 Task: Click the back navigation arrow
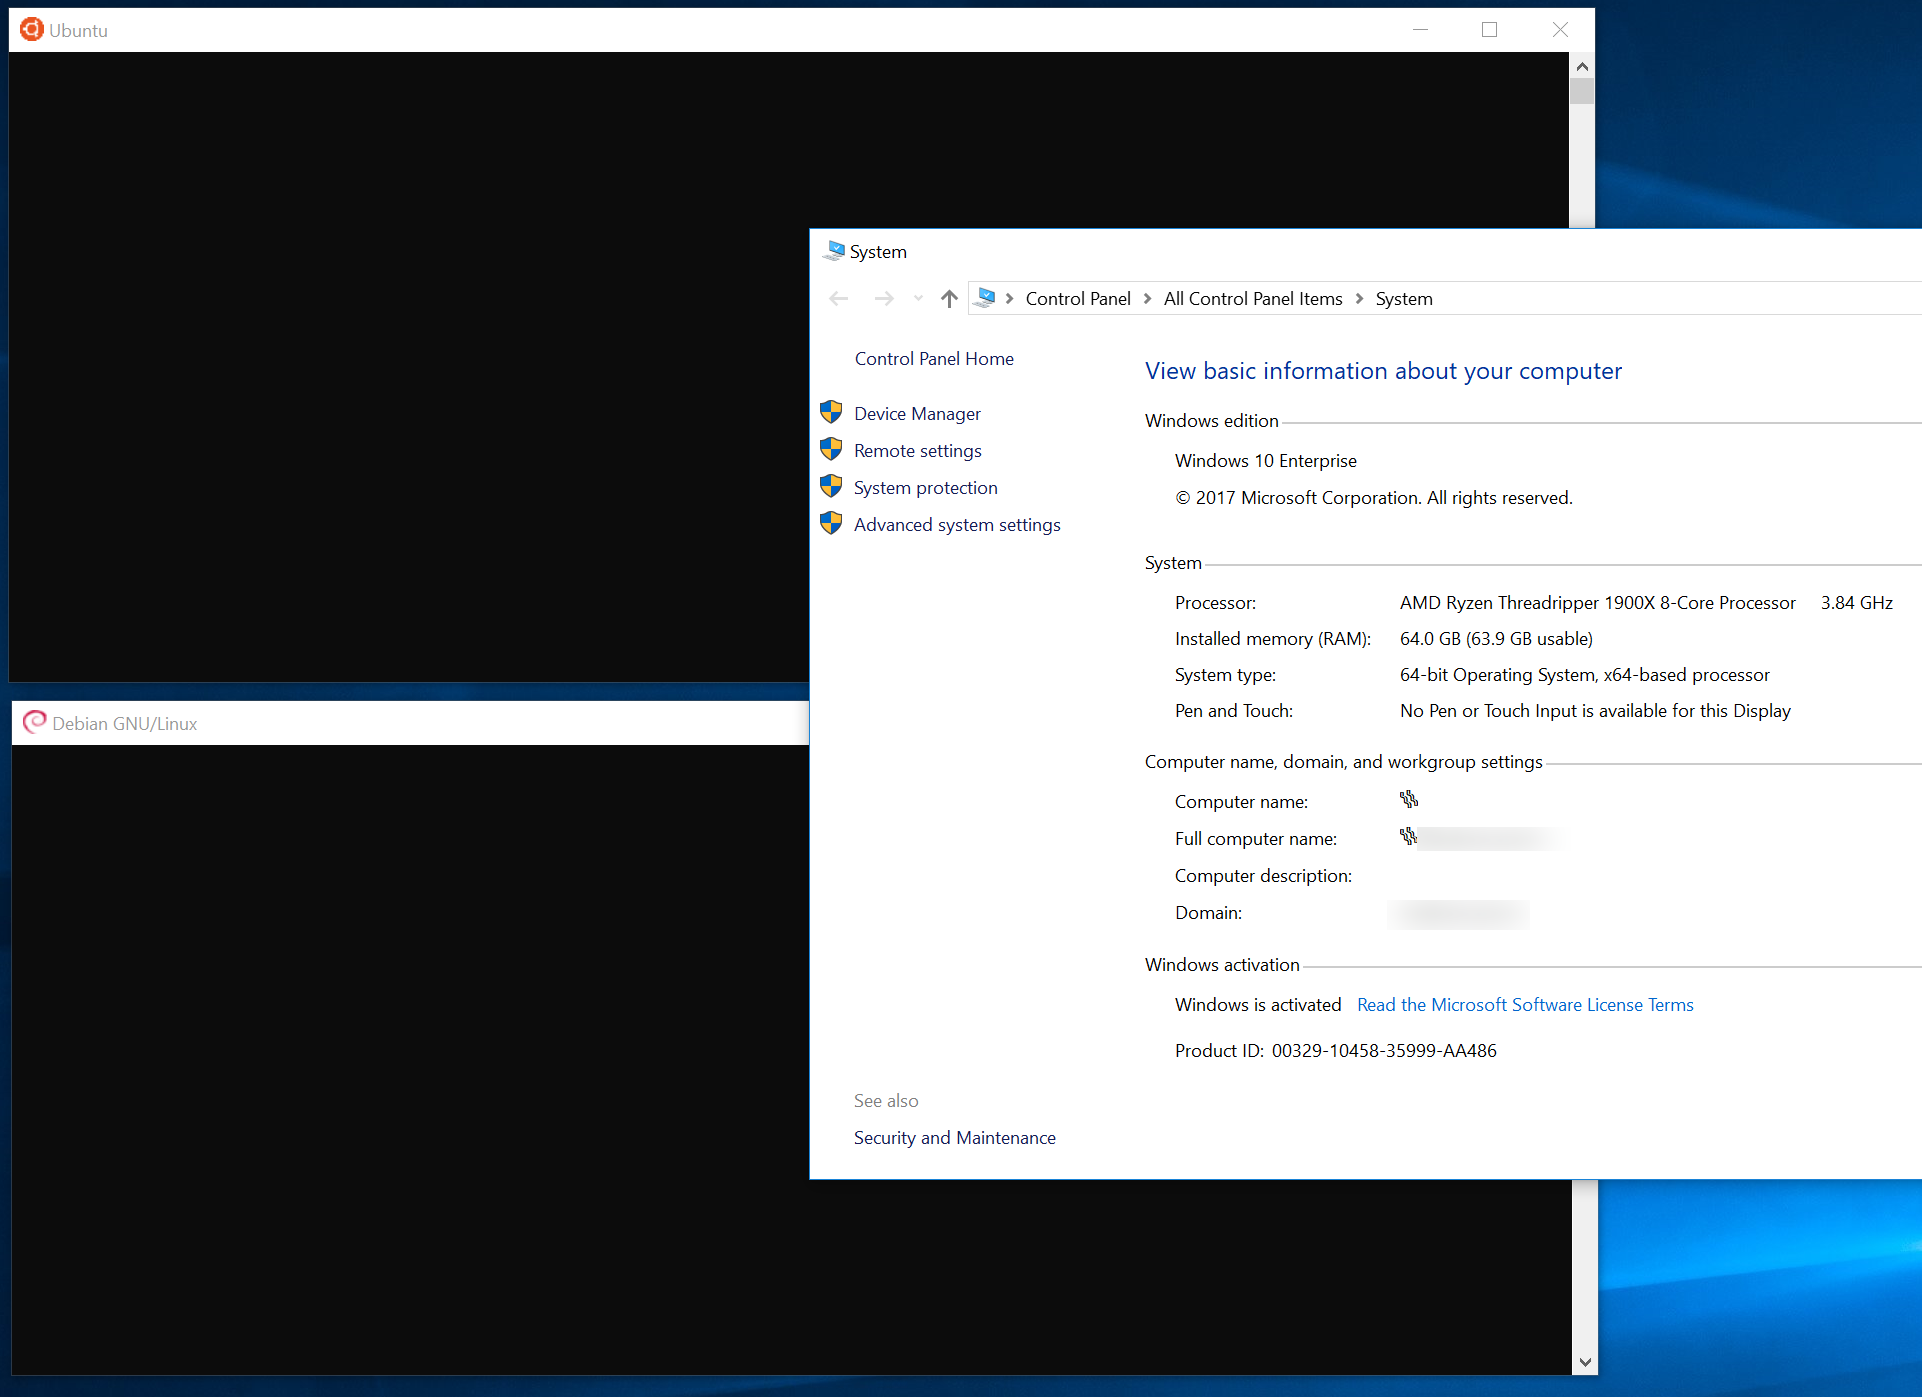coord(838,298)
